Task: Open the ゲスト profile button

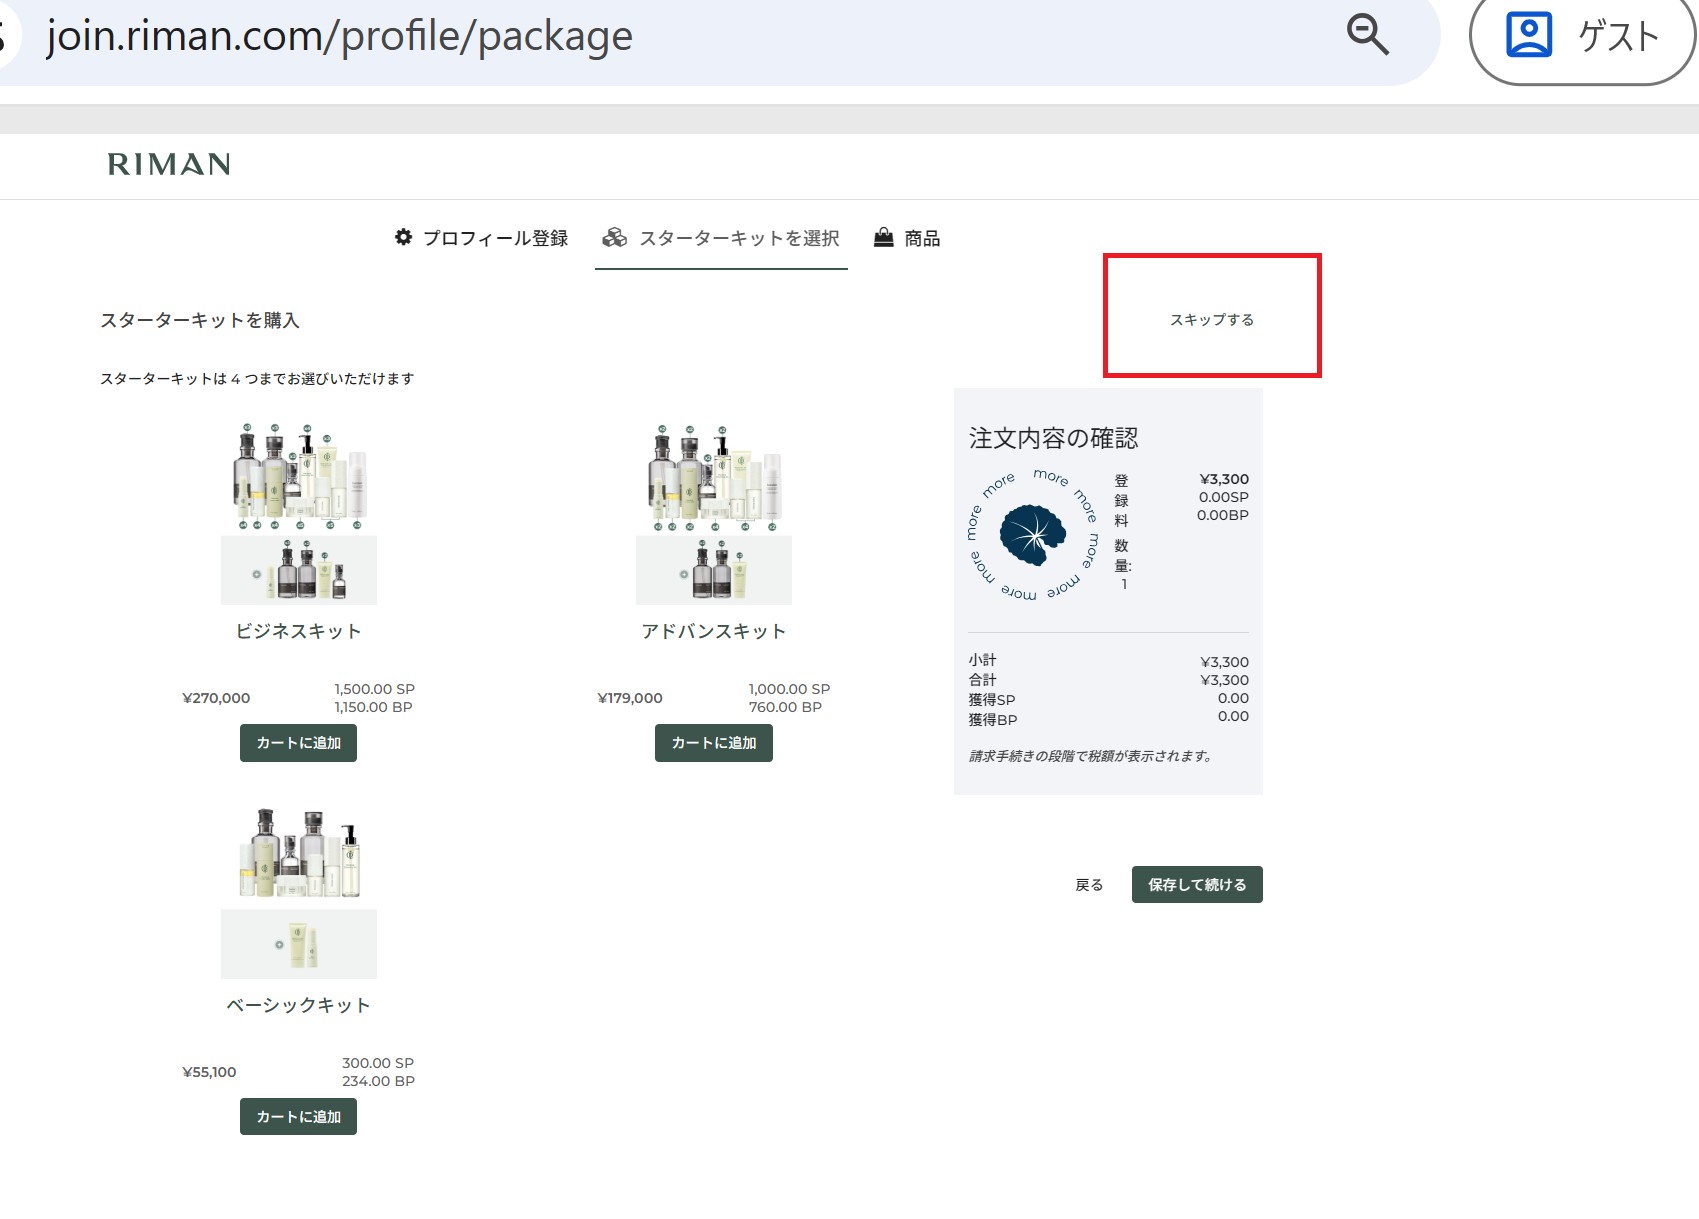Action: coord(1582,37)
